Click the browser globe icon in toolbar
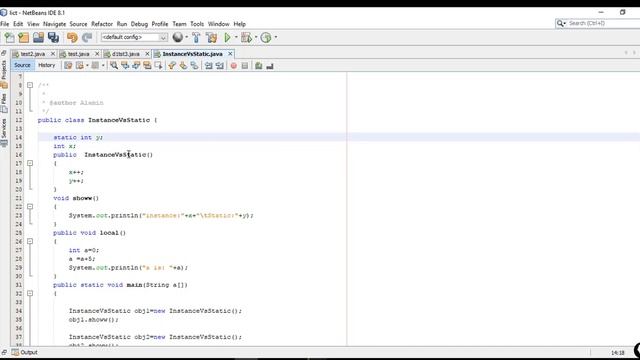This screenshot has width=640, height=360. point(178,37)
